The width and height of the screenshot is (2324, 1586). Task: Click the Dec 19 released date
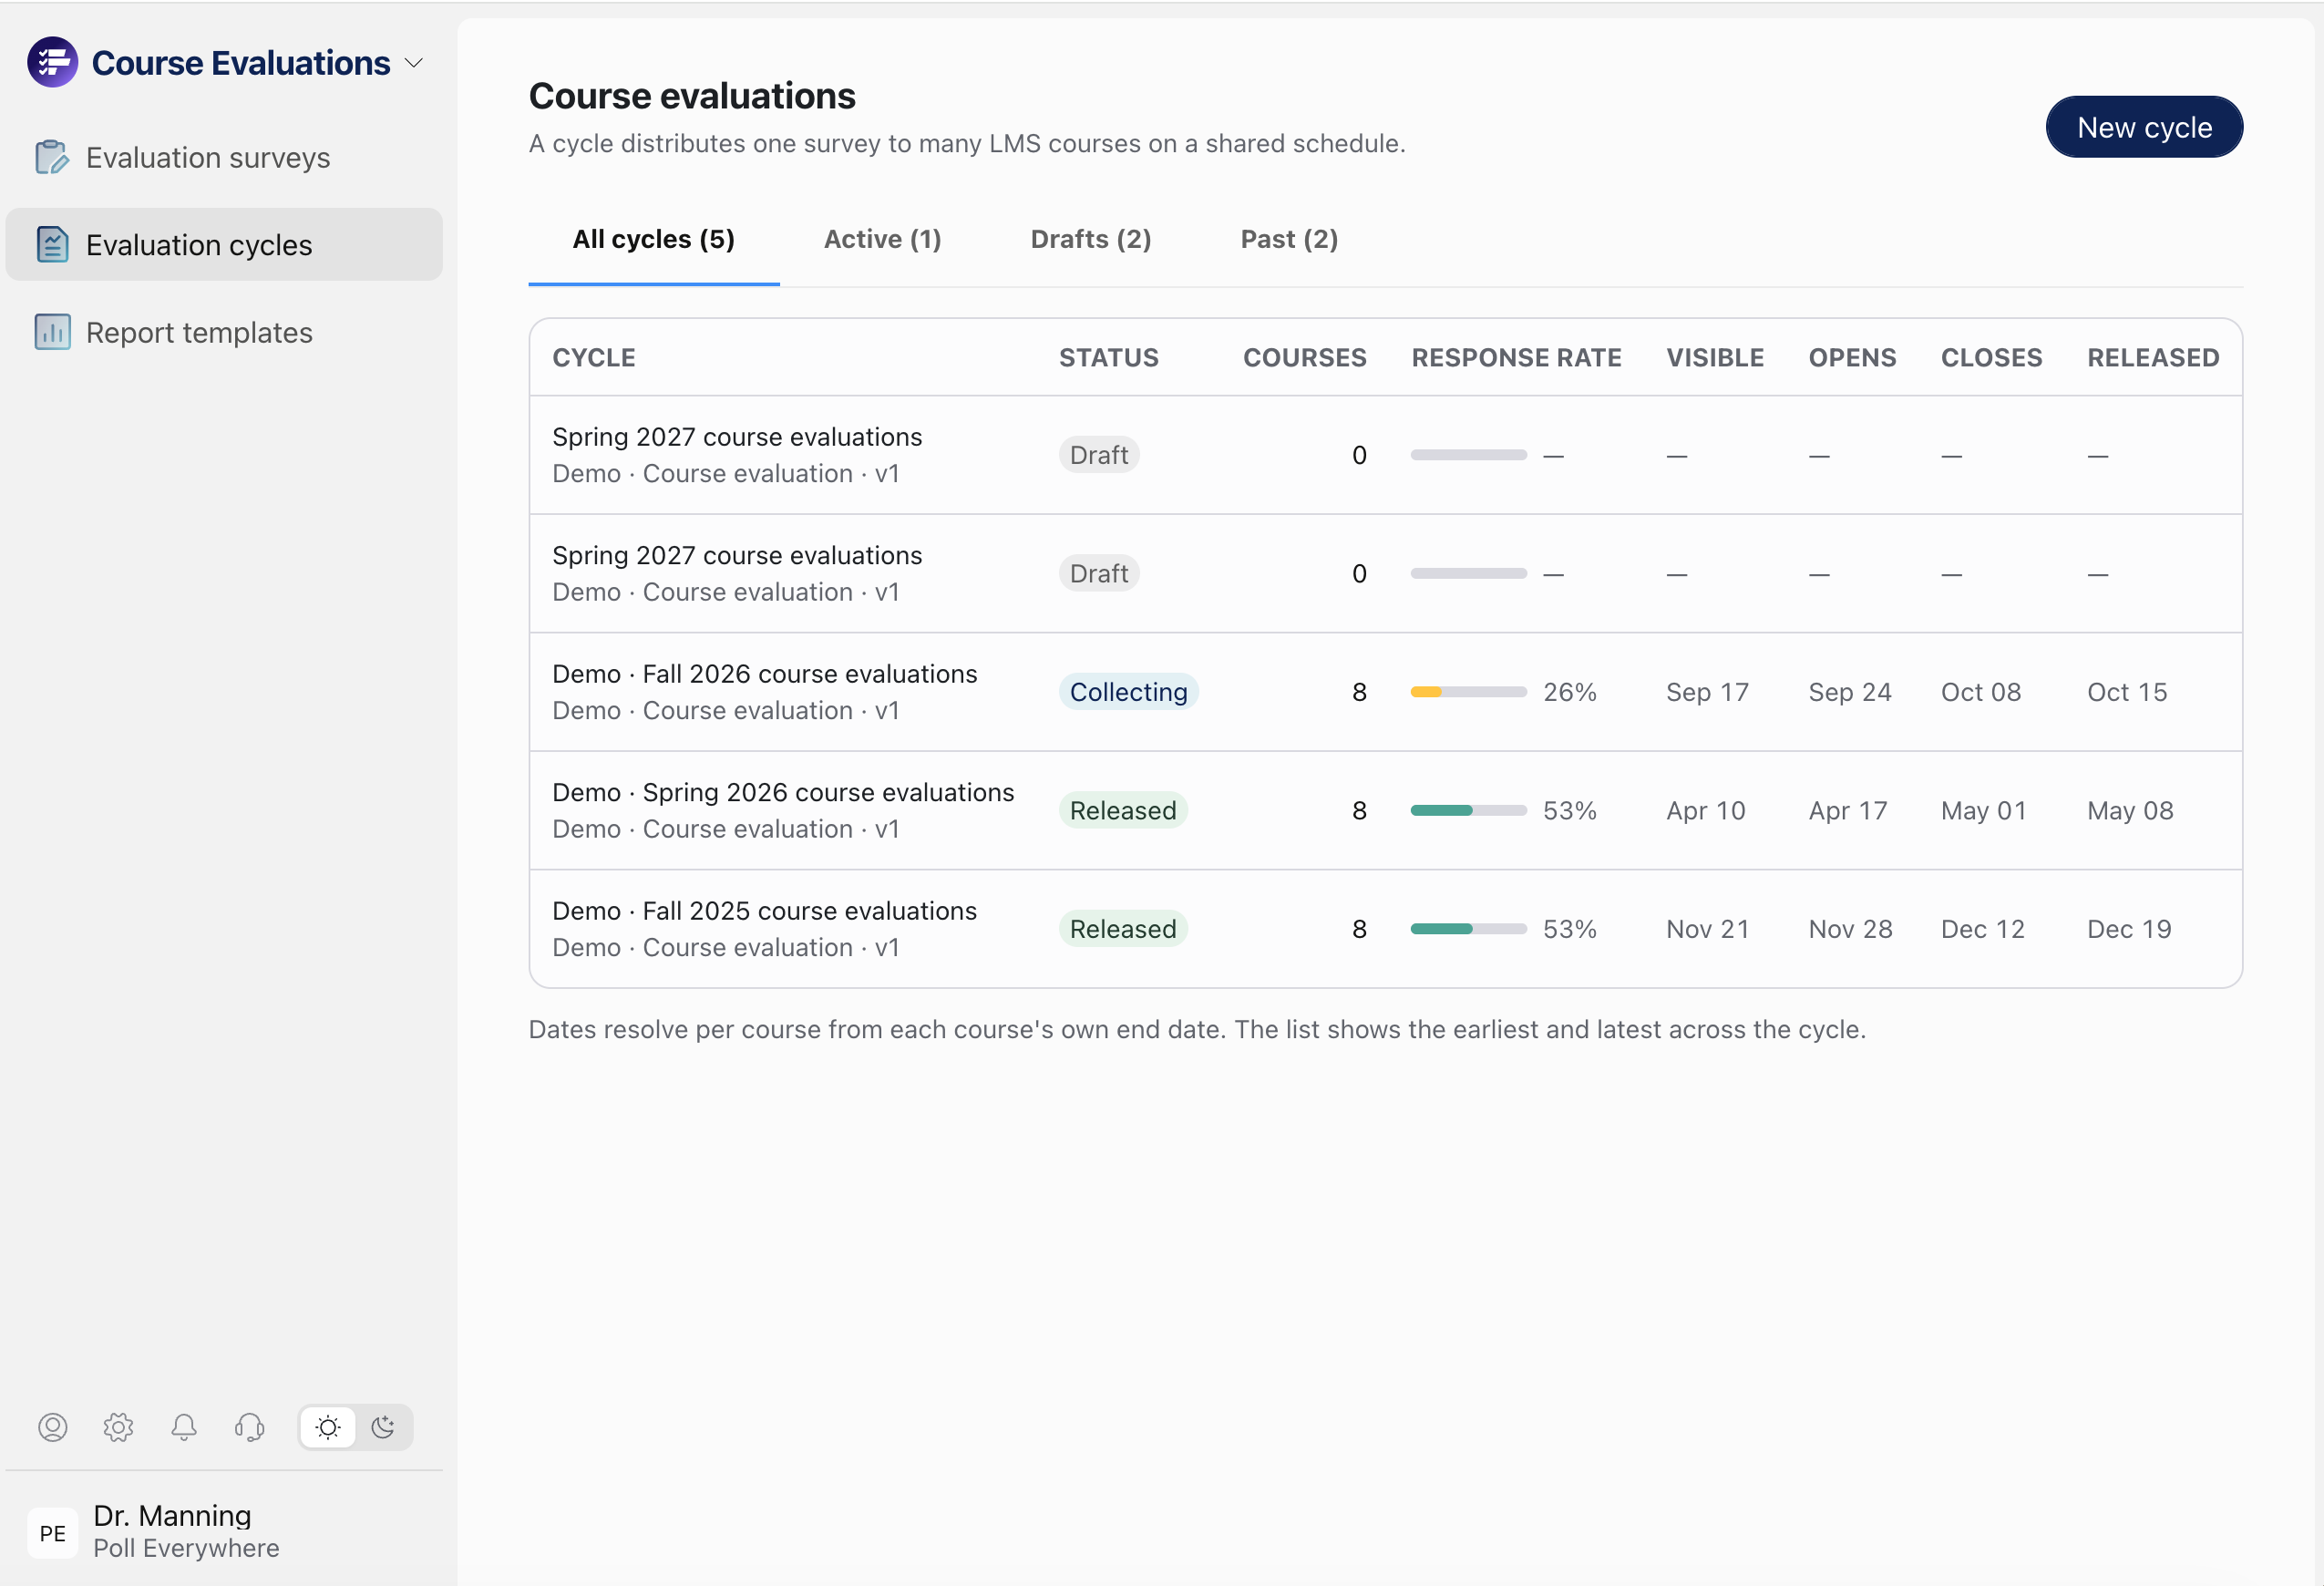pyautogui.click(x=2129, y=929)
